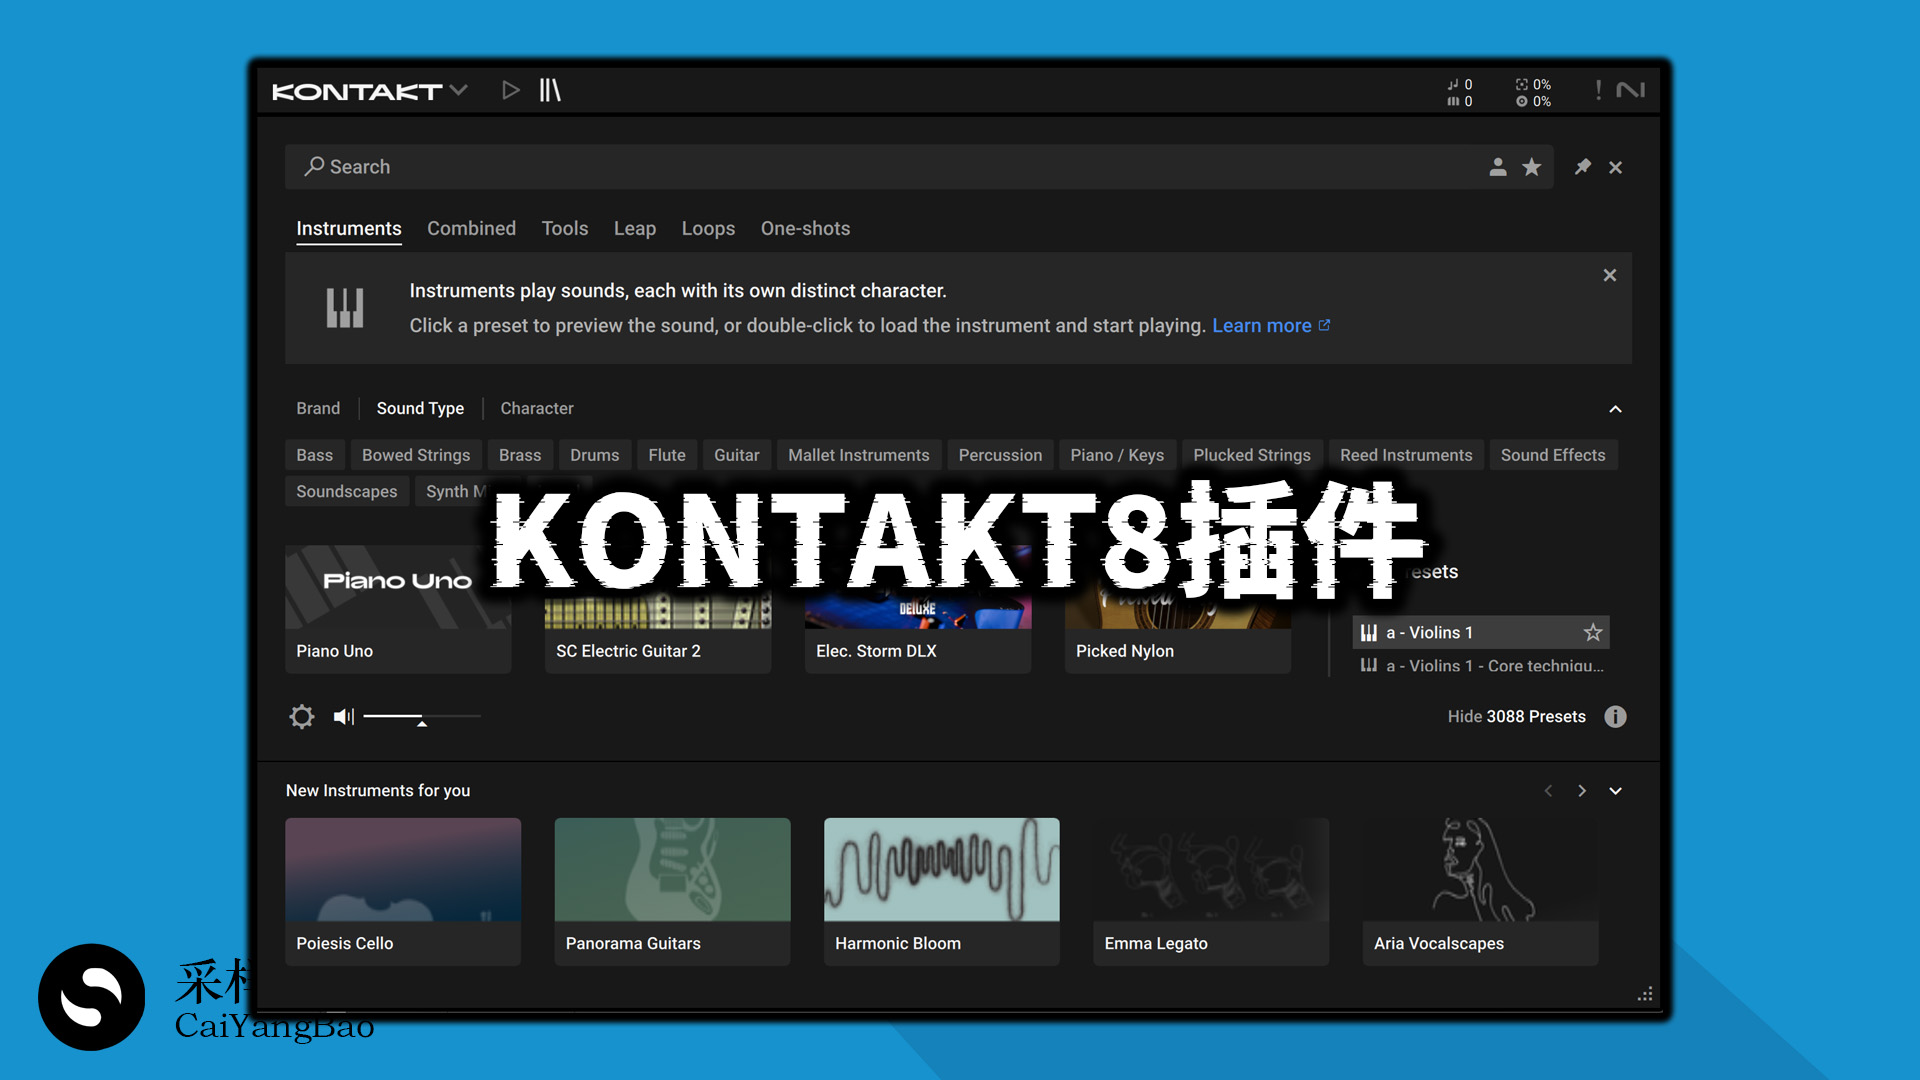Enable the favorites star filter in search bar
1920x1080 pixels.
[1531, 167]
